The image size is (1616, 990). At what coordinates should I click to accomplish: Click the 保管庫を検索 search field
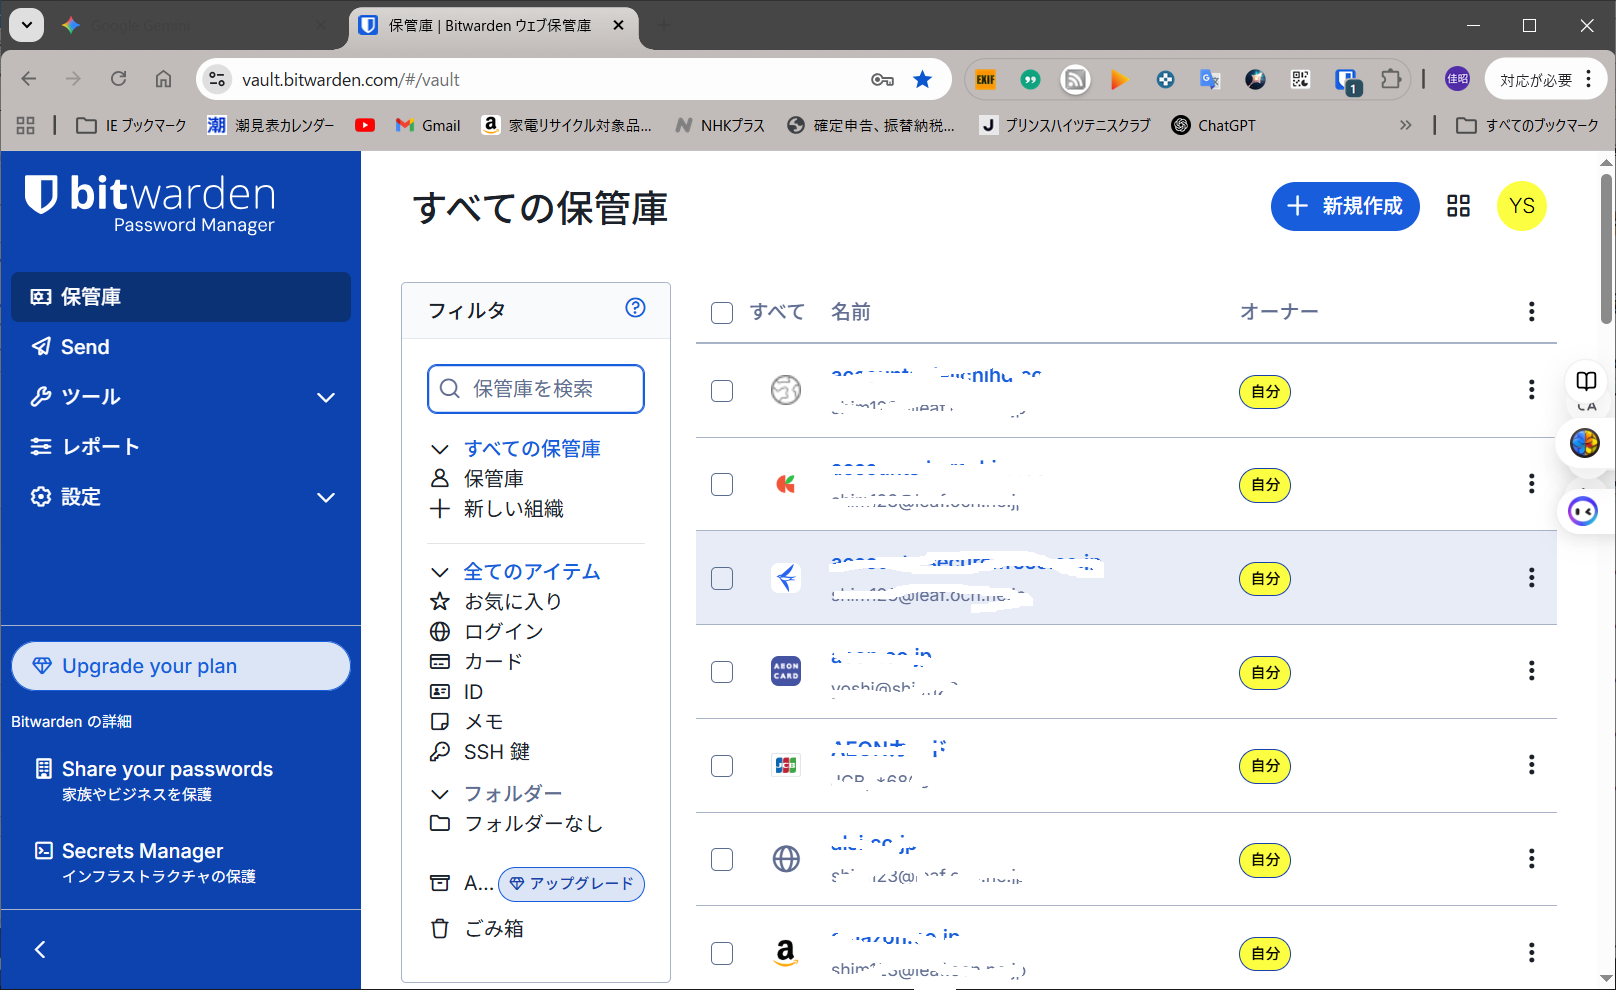(545, 389)
